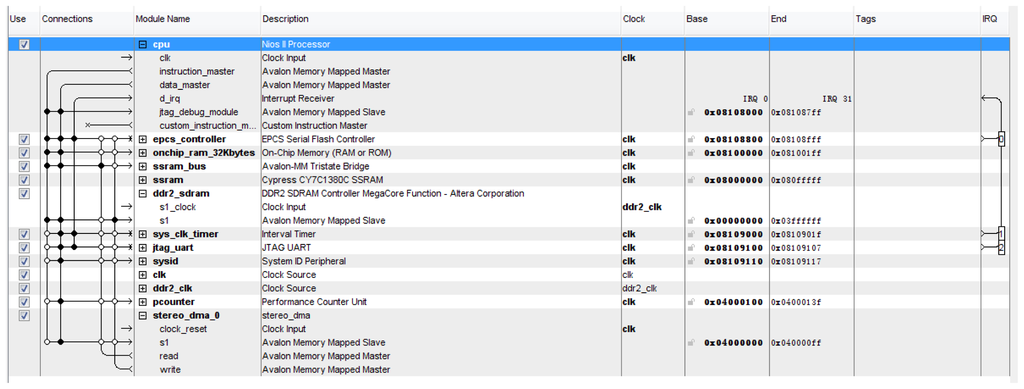Expand onchip_ram_32Kbytes module row
The height and width of the screenshot is (389, 1024).
click(x=143, y=153)
